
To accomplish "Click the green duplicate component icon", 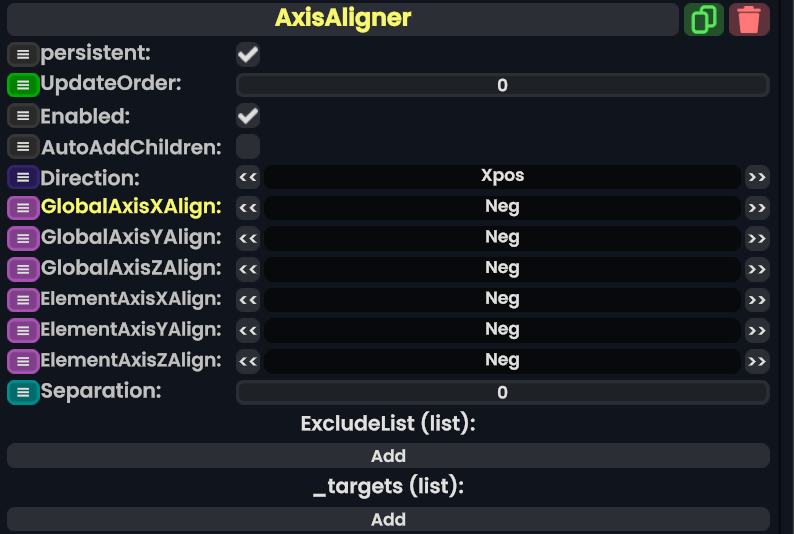I will point(704,20).
